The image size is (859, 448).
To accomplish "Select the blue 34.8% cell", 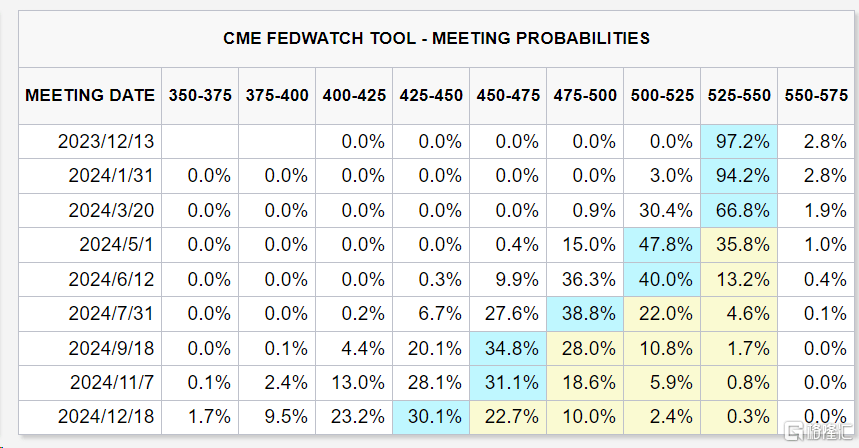I will pyautogui.click(x=508, y=348).
